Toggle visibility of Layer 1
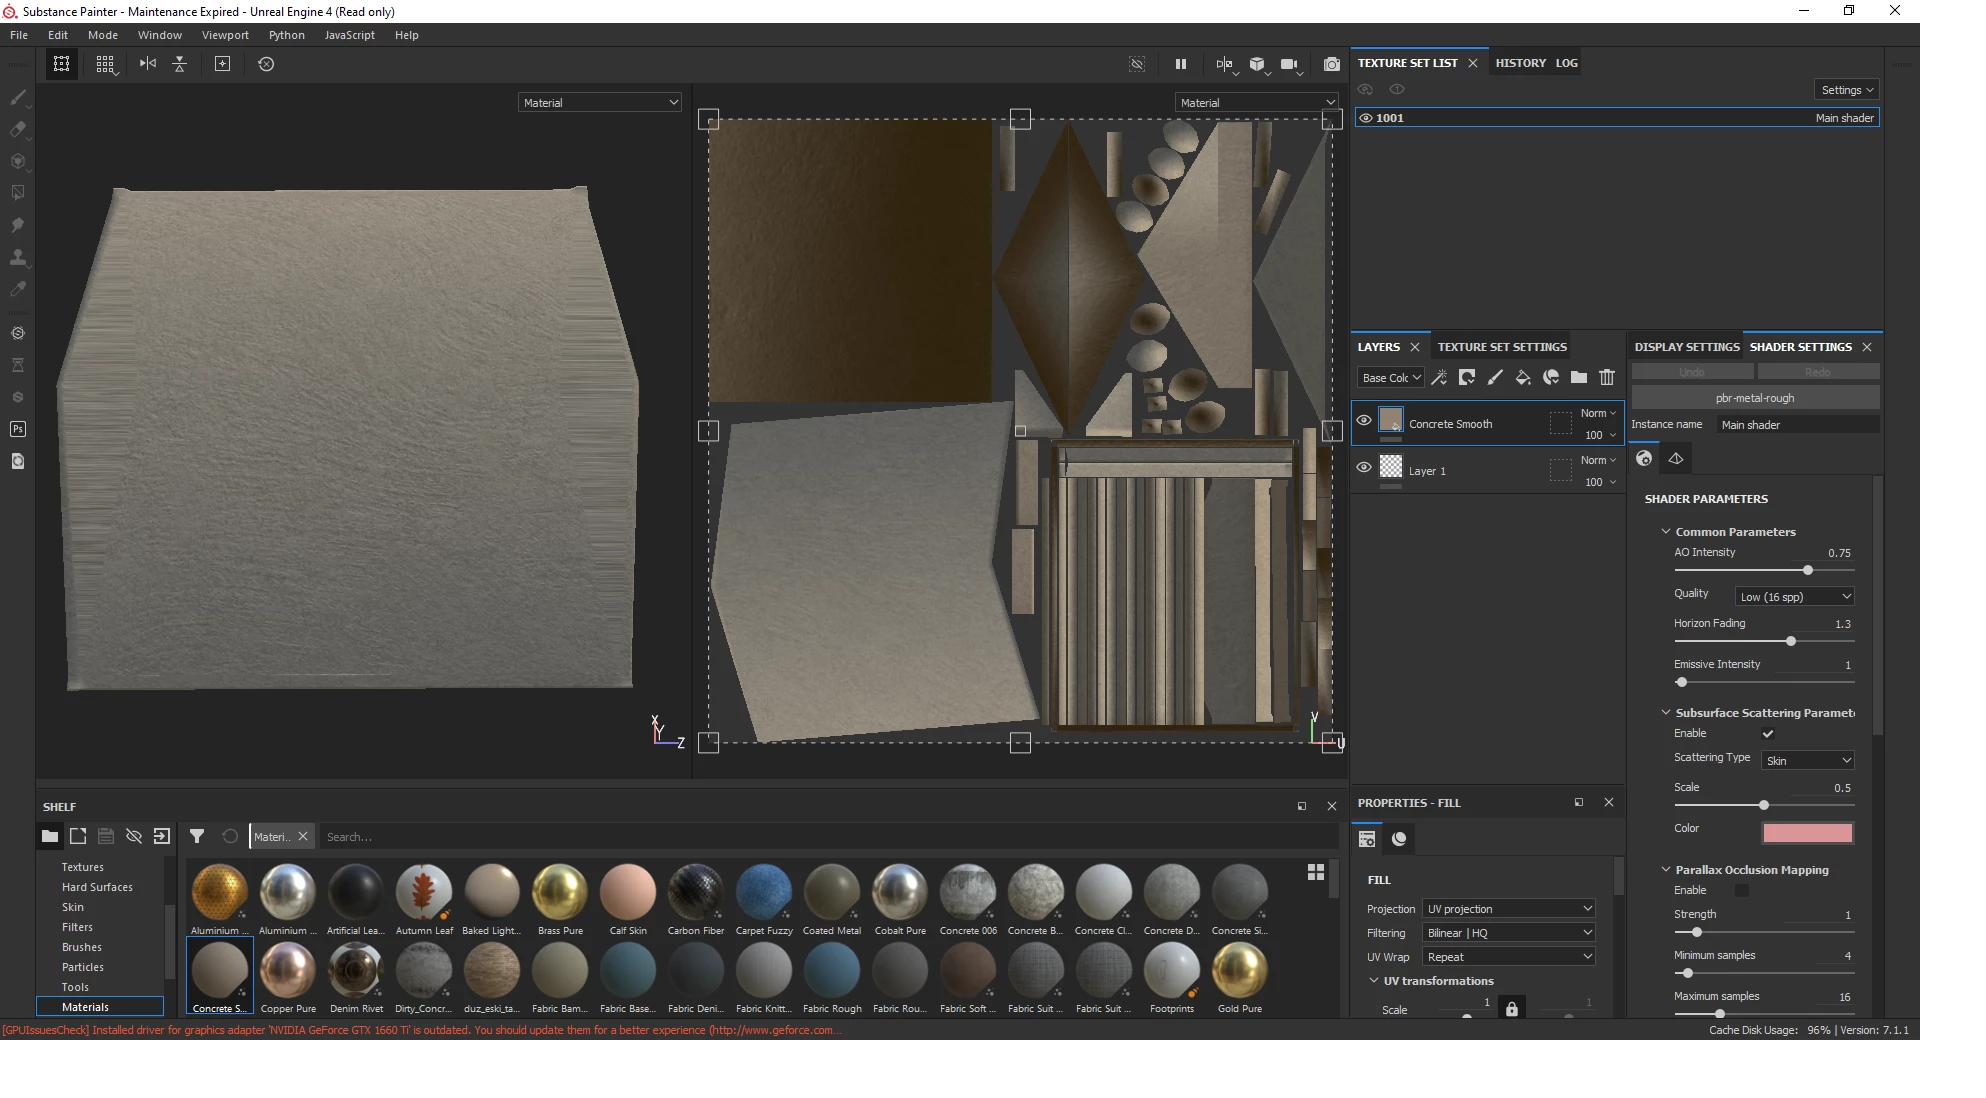This screenshot has height=1098, width=1986. (x=1363, y=467)
